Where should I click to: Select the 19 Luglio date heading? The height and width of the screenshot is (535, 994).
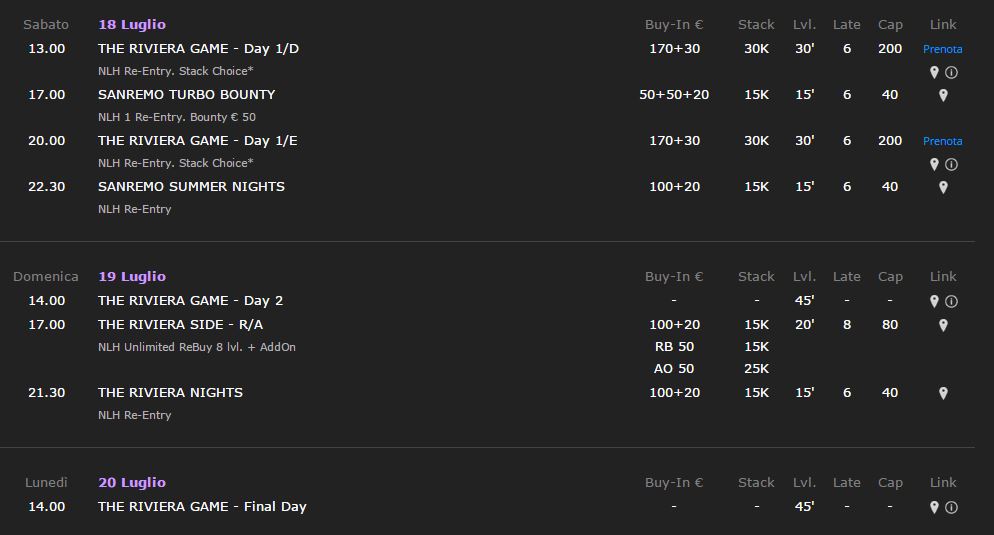132,276
